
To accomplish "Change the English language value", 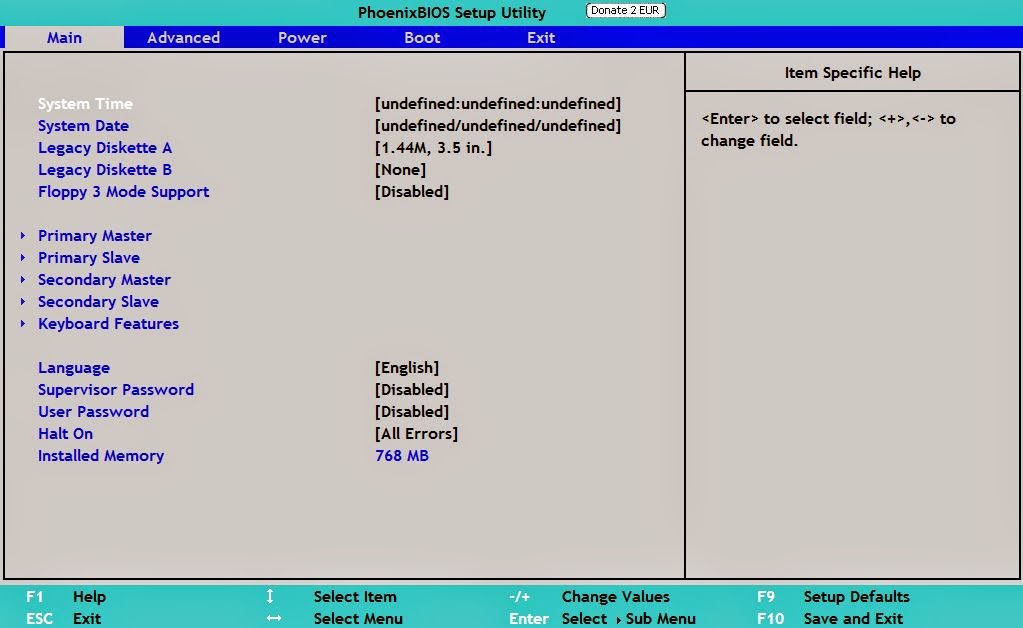I will tap(406, 368).
